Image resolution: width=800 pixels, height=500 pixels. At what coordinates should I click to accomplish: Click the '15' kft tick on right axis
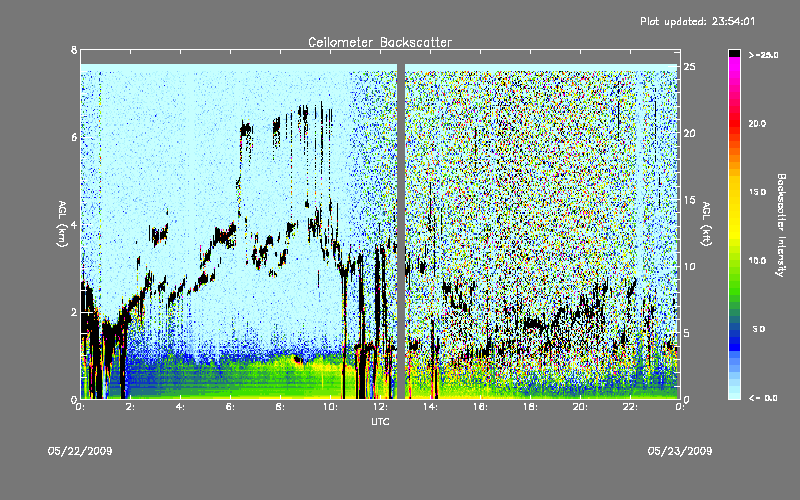coord(690,200)
